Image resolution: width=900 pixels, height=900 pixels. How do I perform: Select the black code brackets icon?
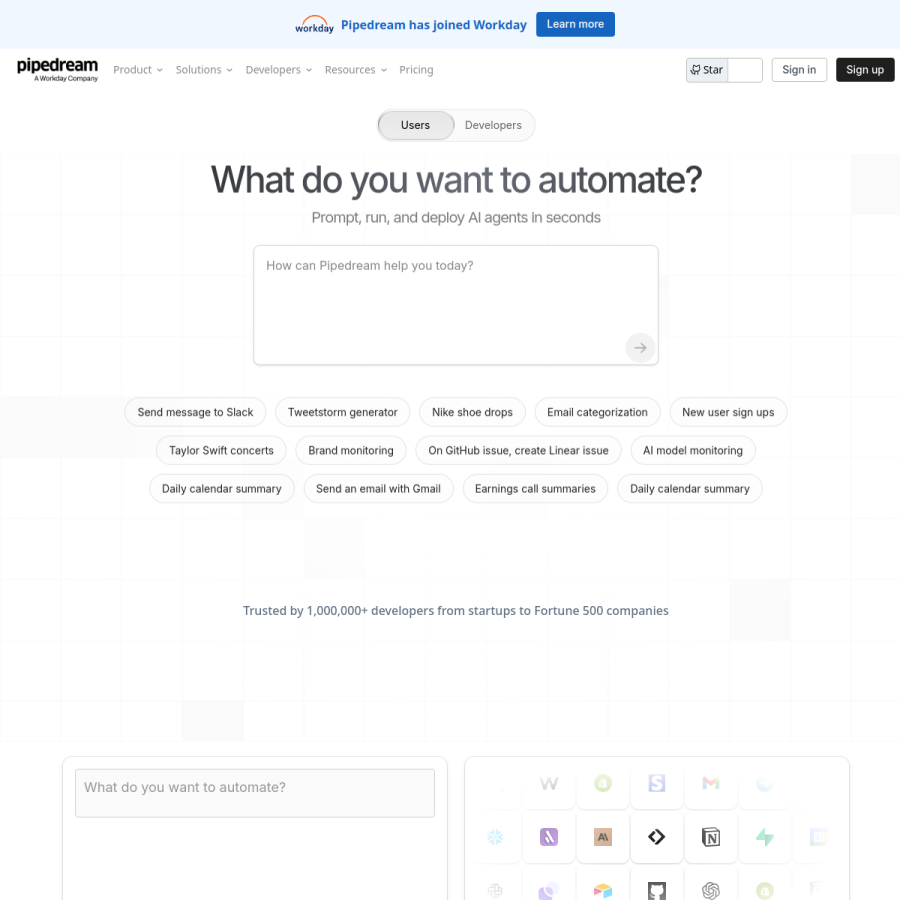pos(657,837)
